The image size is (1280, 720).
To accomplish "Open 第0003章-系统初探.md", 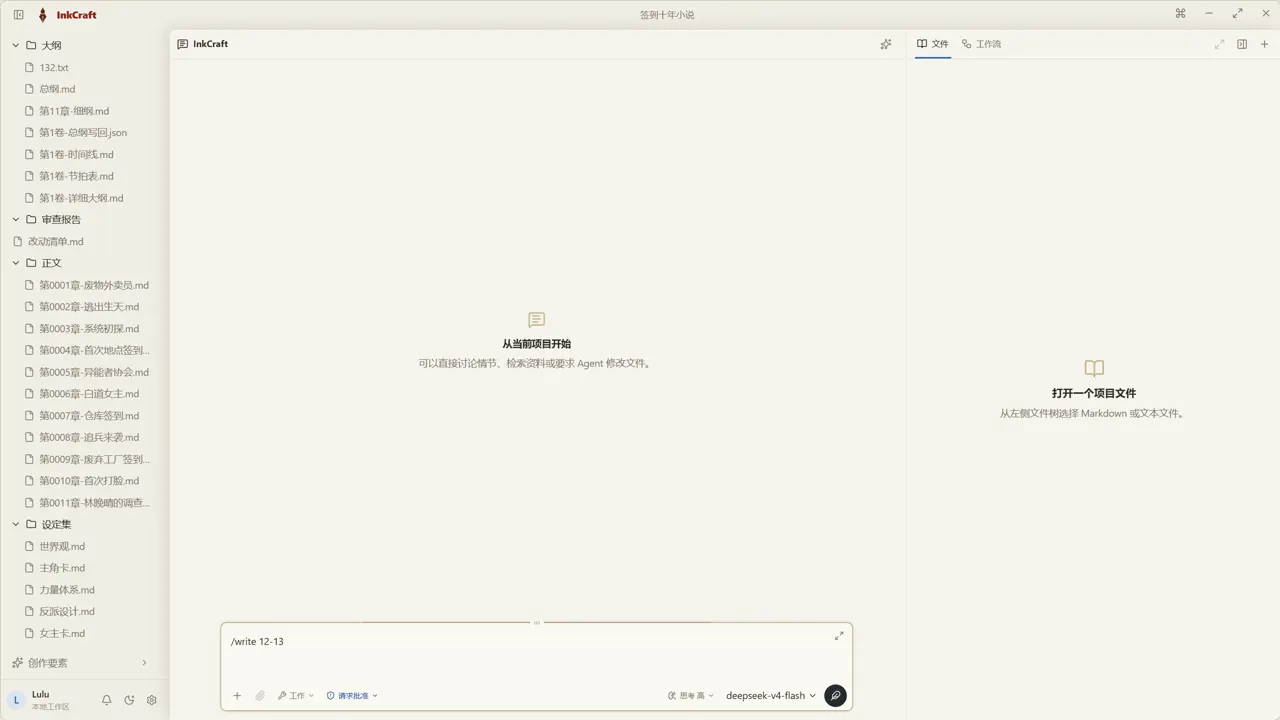I will (x=87, y=328).
